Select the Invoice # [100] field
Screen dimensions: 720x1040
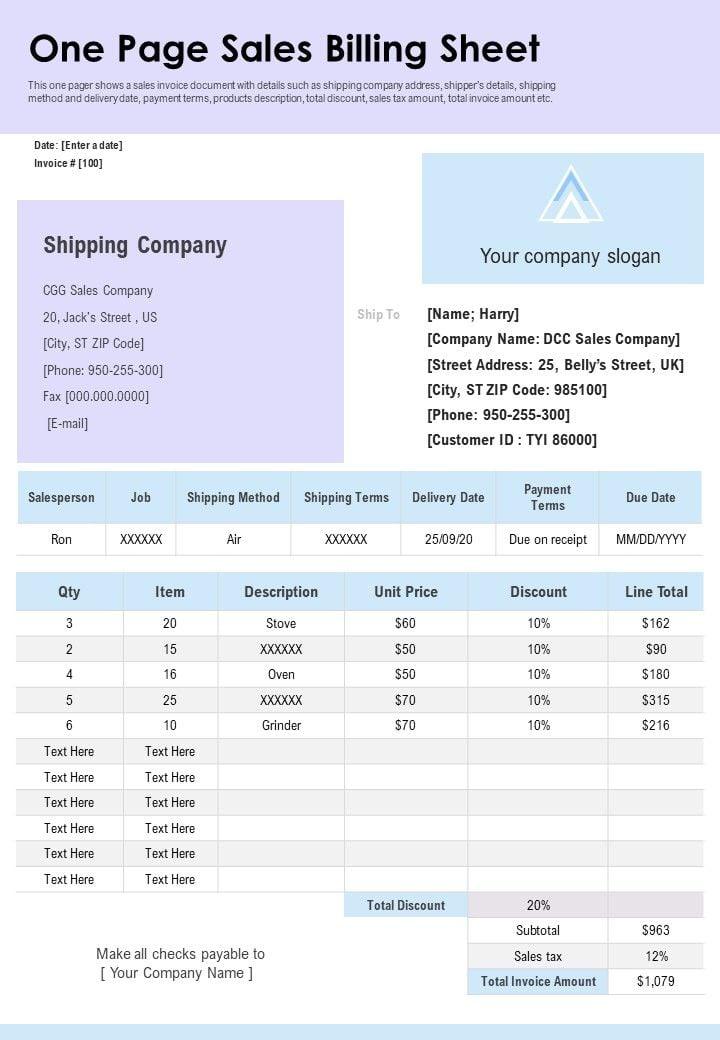click(68, 163)
